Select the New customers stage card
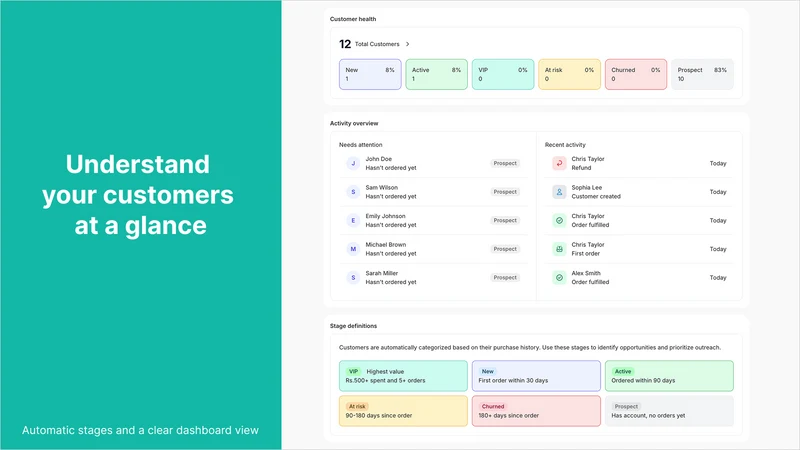 370,74
